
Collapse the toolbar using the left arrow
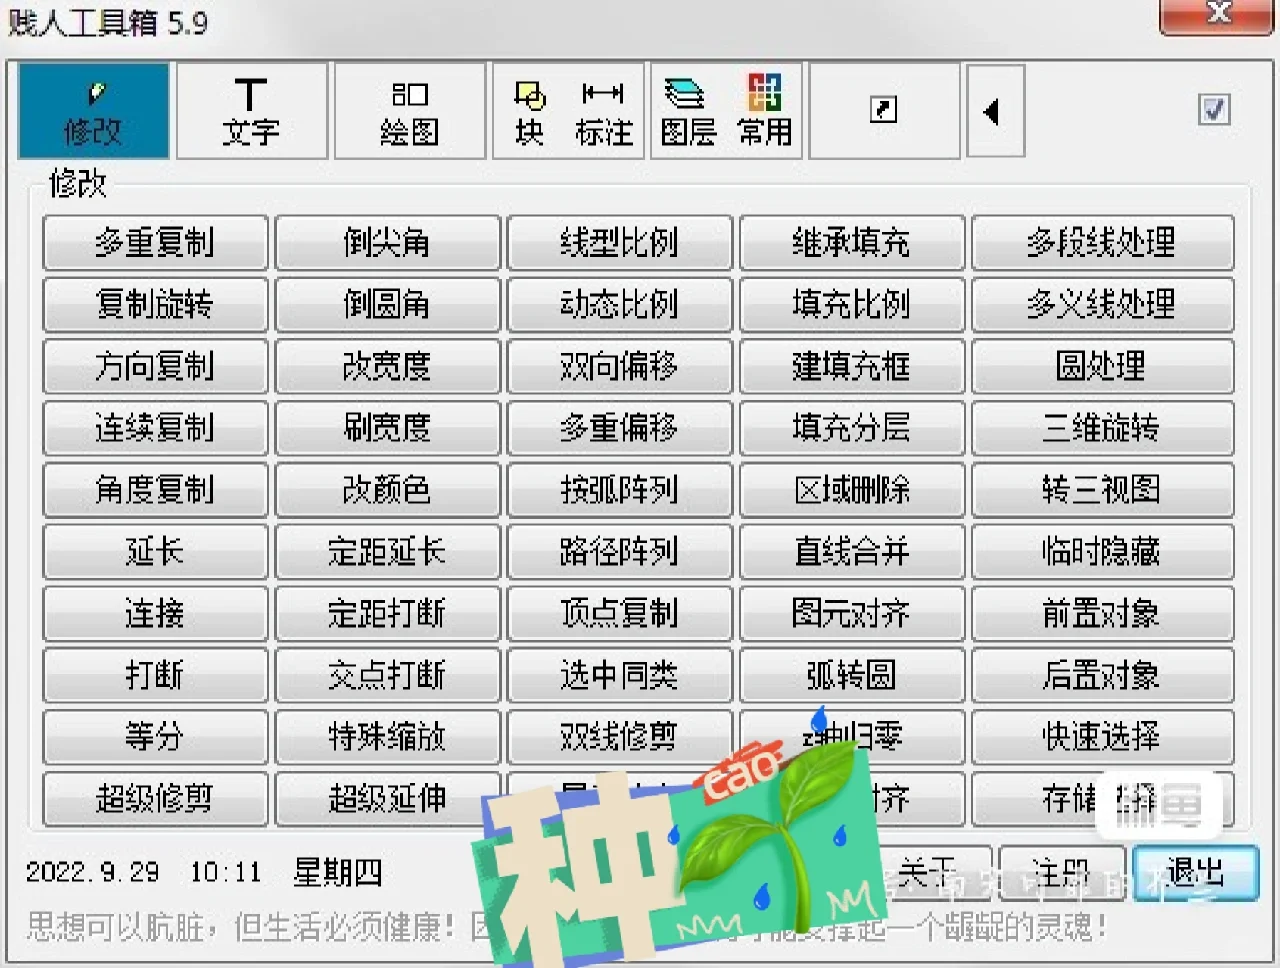(995, 111)
